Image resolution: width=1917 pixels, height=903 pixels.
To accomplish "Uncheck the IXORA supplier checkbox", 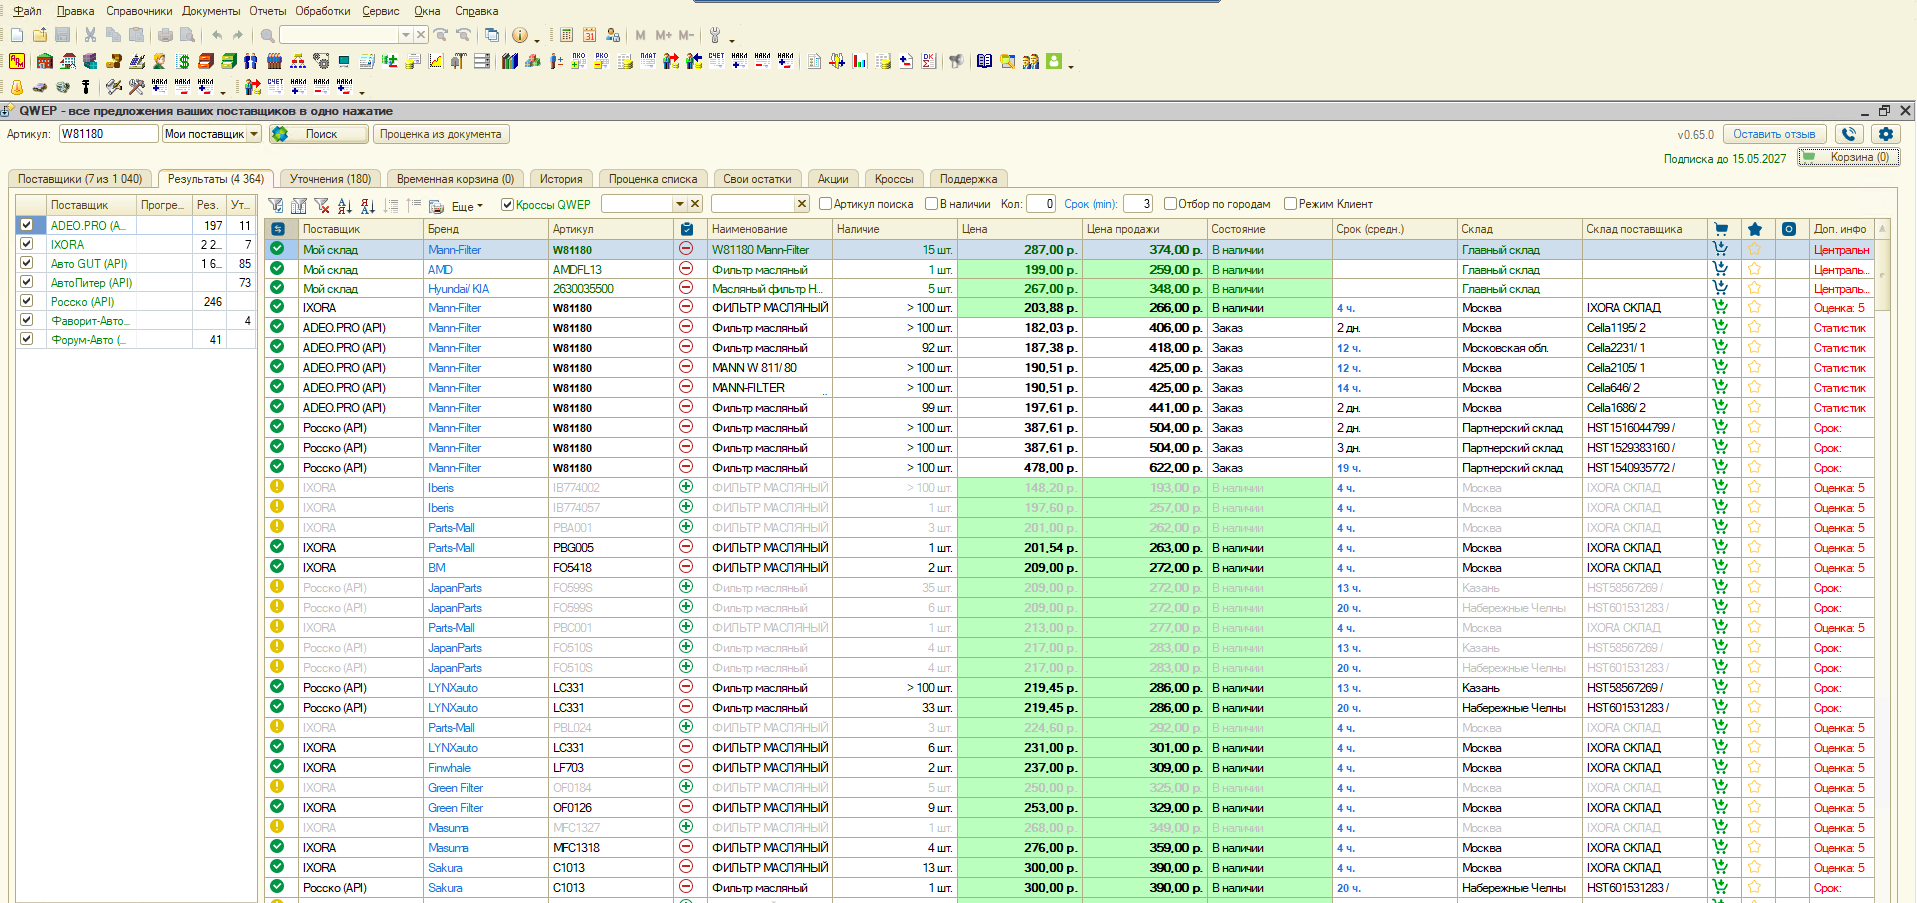I will (x=27, y=244).
